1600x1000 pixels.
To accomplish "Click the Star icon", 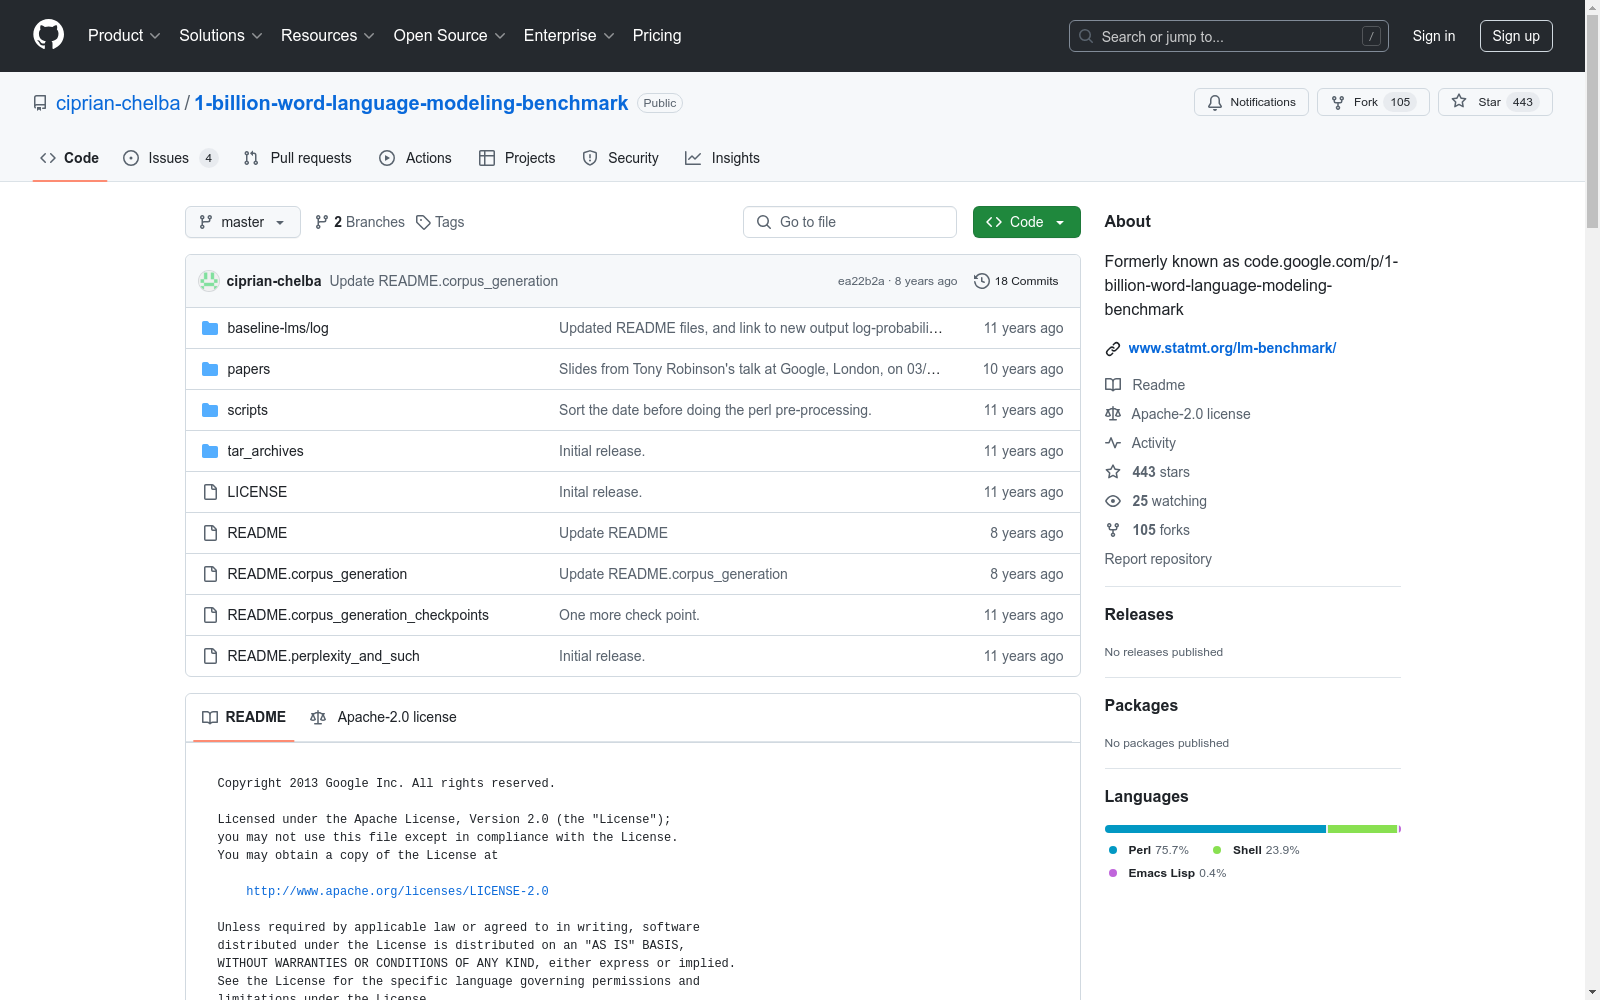I will click(1459, 102).
